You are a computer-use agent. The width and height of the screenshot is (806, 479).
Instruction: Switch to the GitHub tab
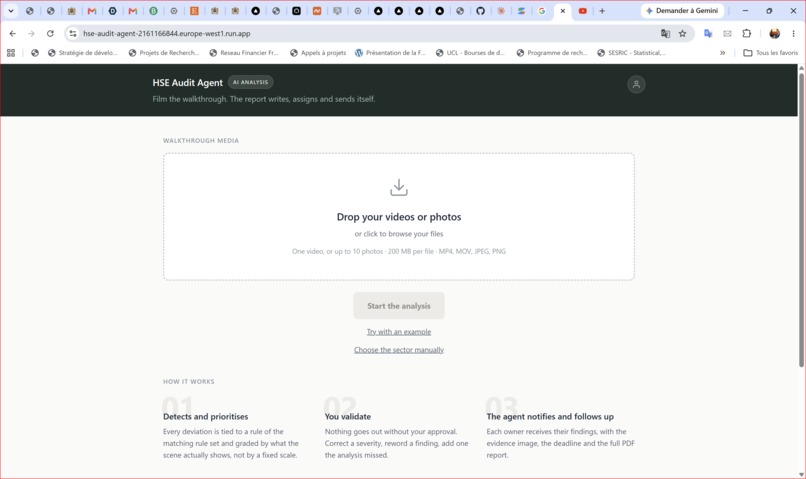(480, 11)
